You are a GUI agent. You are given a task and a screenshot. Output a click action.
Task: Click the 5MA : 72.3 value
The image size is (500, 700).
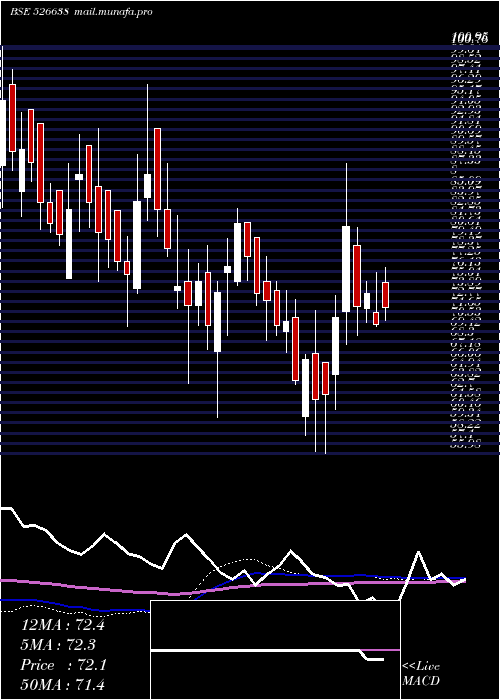[x=58, y=645]
